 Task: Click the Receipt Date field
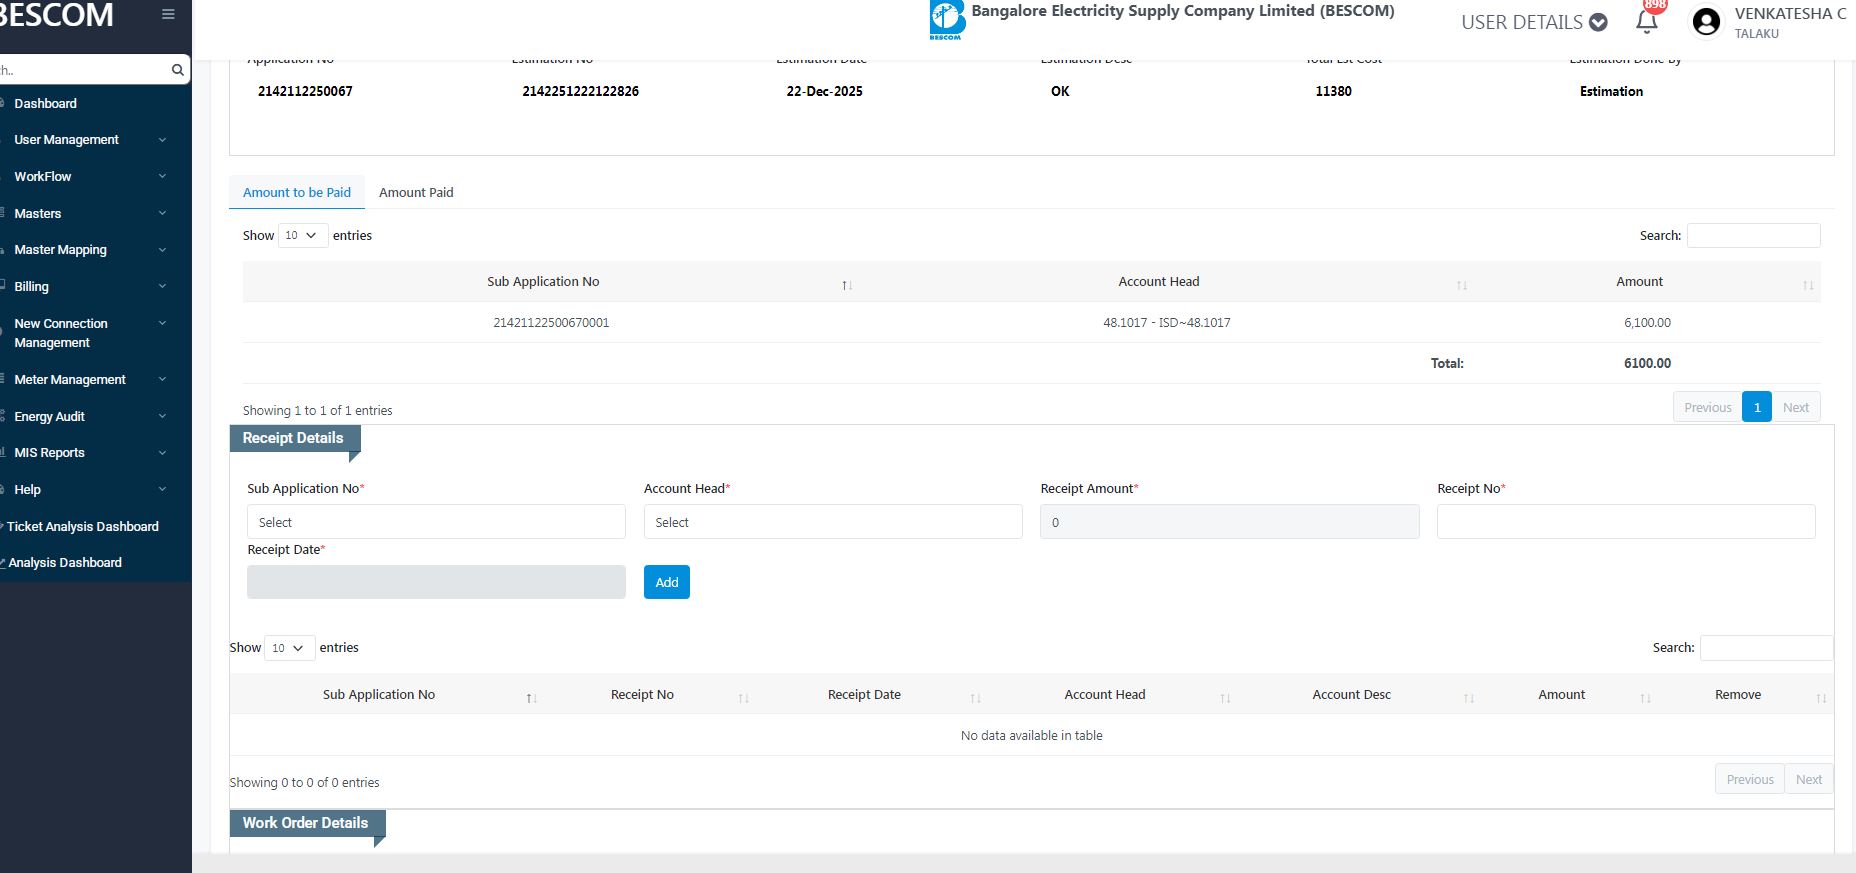436,582
